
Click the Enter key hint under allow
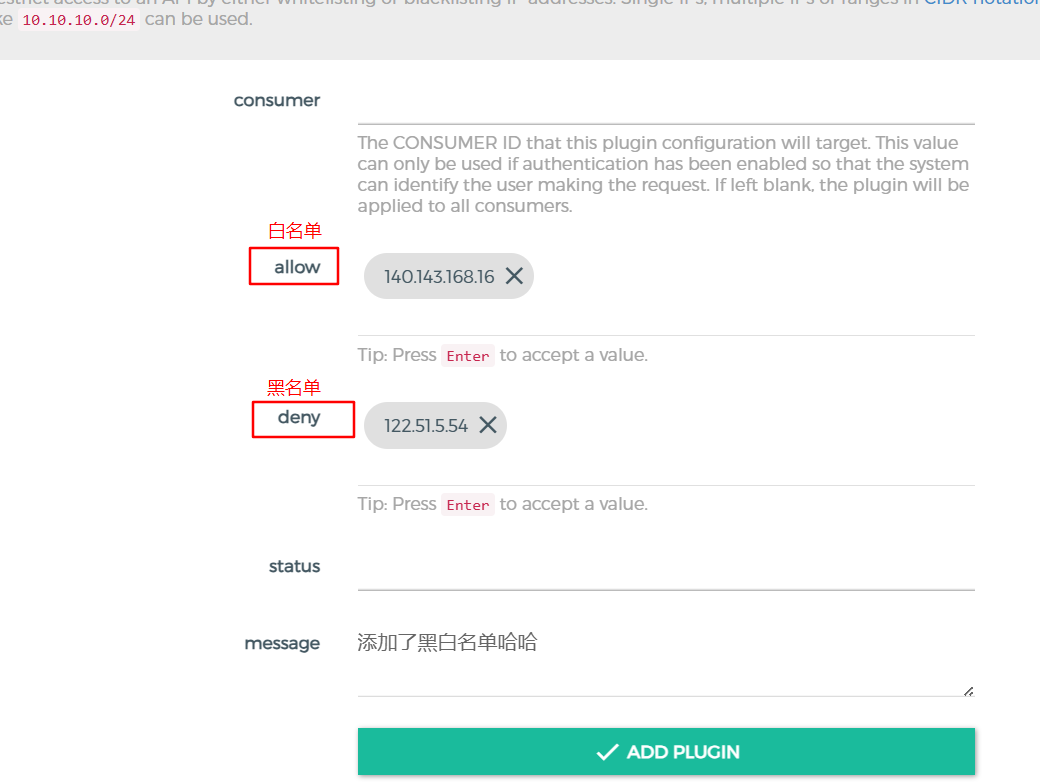(x=468, y=356)
